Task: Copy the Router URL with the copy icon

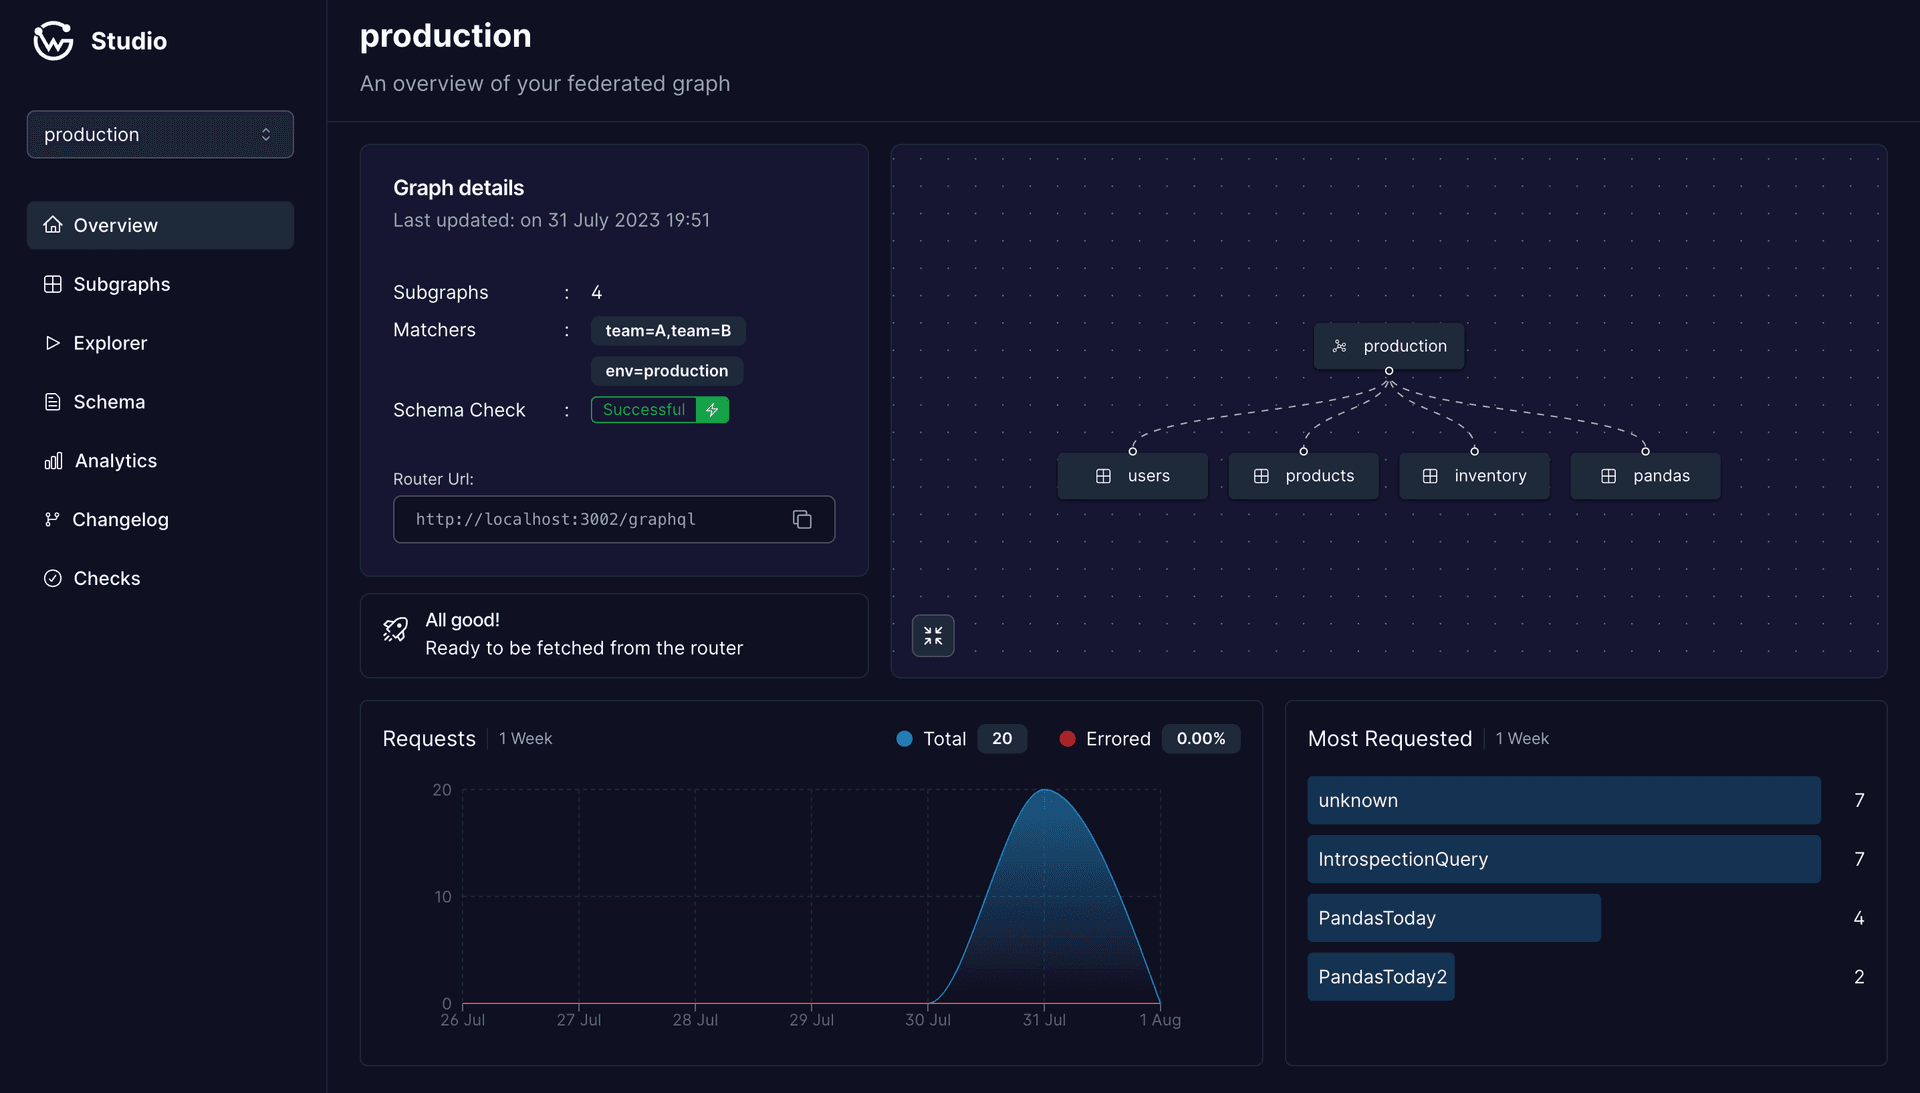Action: tap(802, 519)
